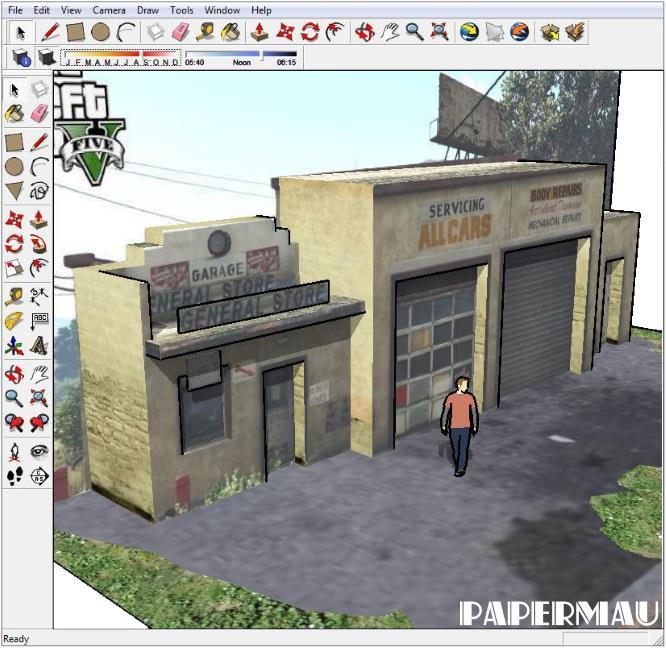Select the Arc tool in horizontal toolbar
This screenshot has width=666, height=648.
125,32
